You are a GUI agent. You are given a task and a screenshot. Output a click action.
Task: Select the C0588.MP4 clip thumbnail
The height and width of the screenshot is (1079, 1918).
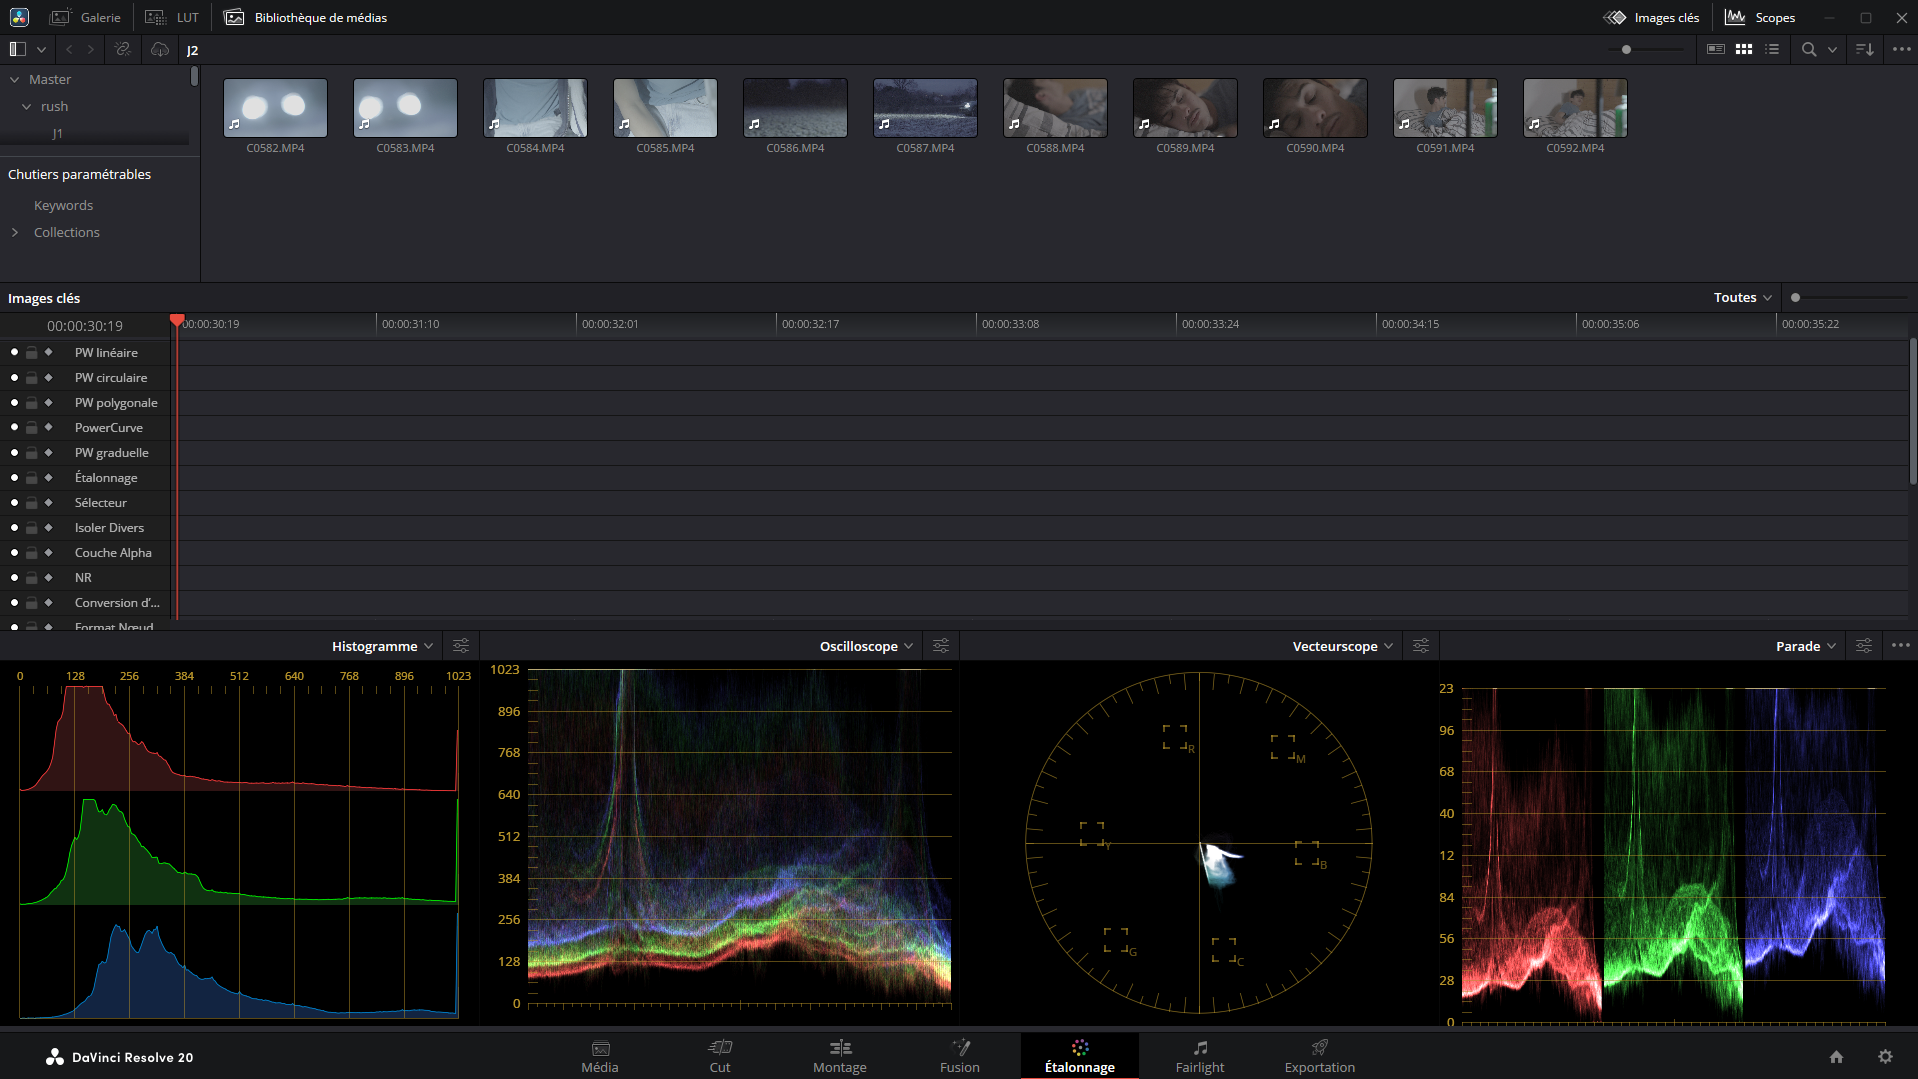coord(1055,108)
